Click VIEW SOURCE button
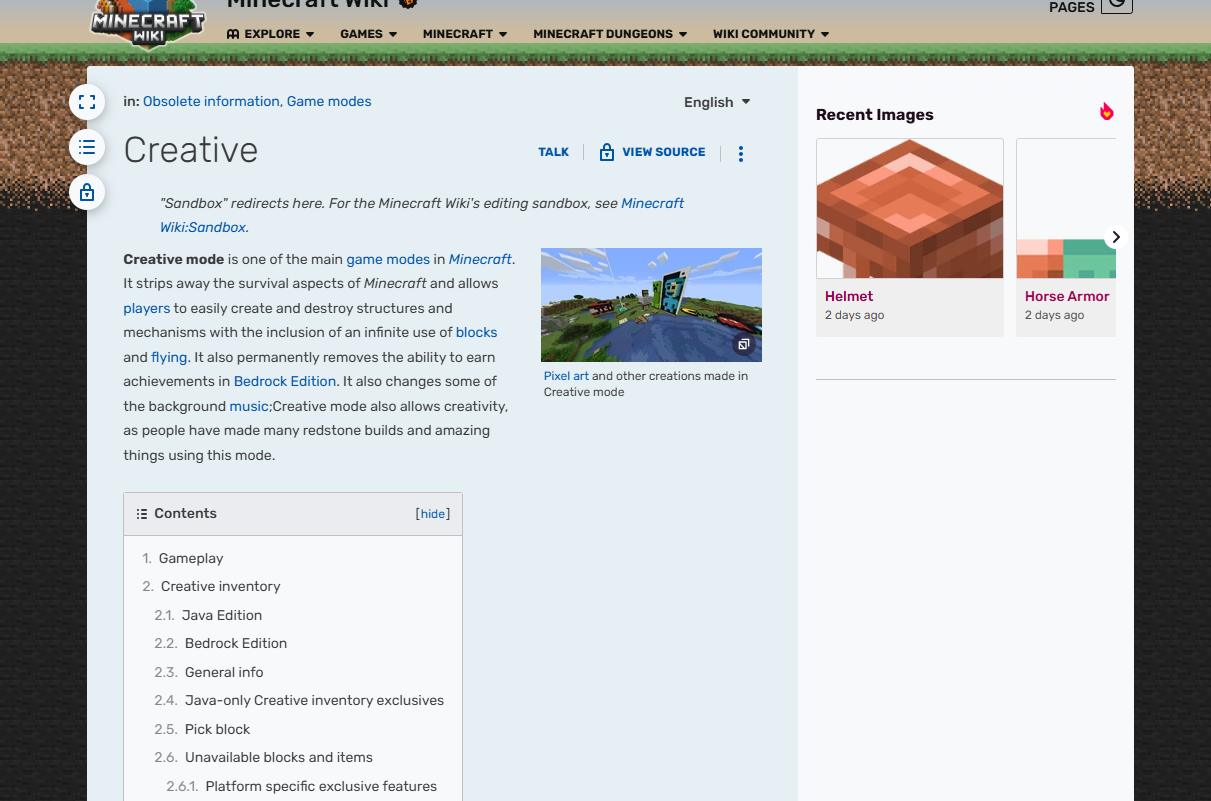 point(652,152)
